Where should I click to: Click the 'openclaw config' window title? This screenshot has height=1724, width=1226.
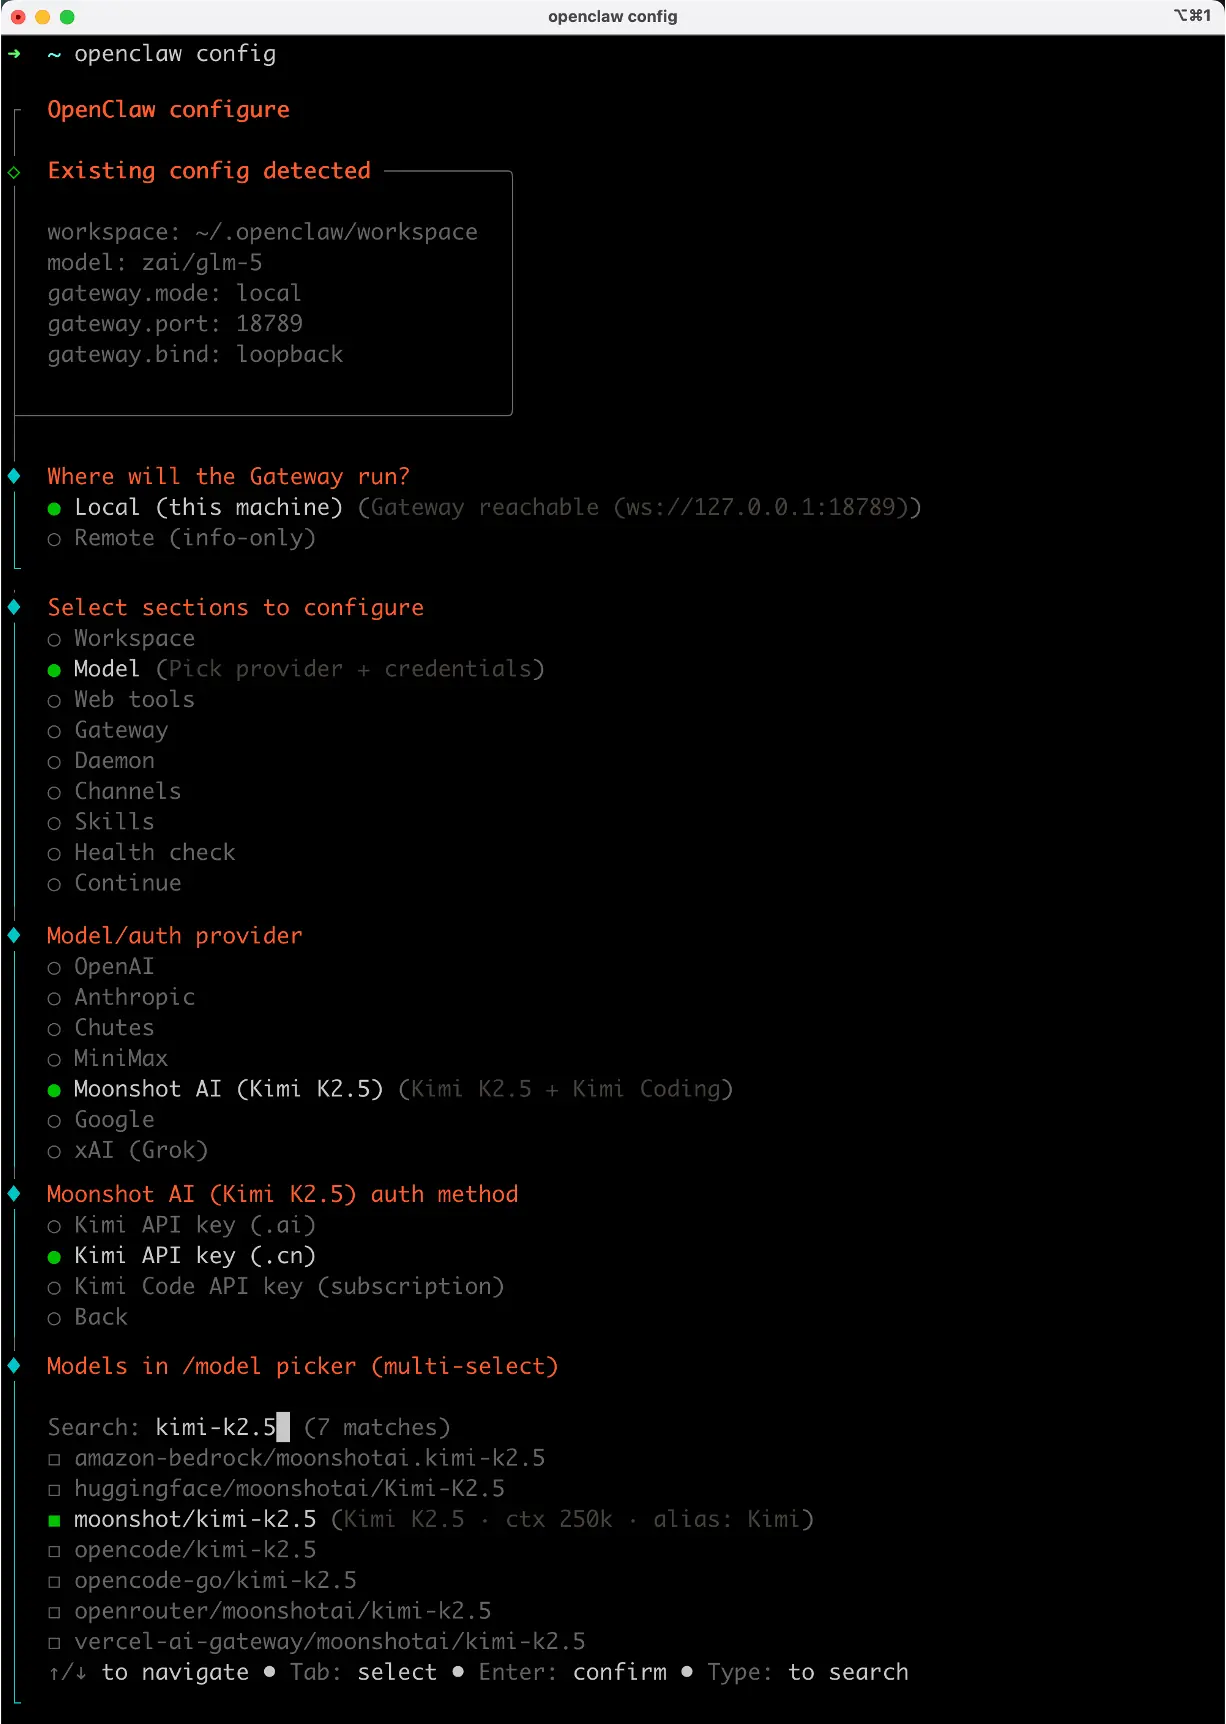612,17
